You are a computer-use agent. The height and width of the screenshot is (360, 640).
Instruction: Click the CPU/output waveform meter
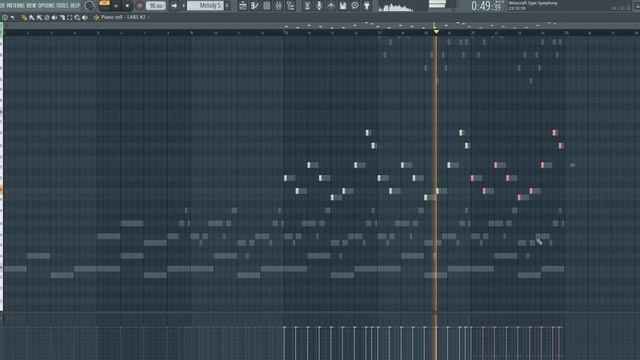(396, 6)
